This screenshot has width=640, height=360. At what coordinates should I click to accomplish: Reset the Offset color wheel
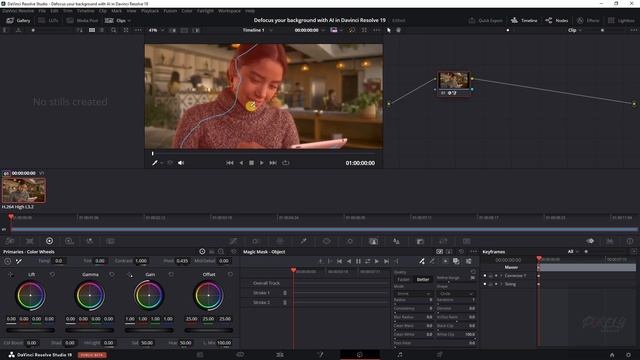coord(231,274)
